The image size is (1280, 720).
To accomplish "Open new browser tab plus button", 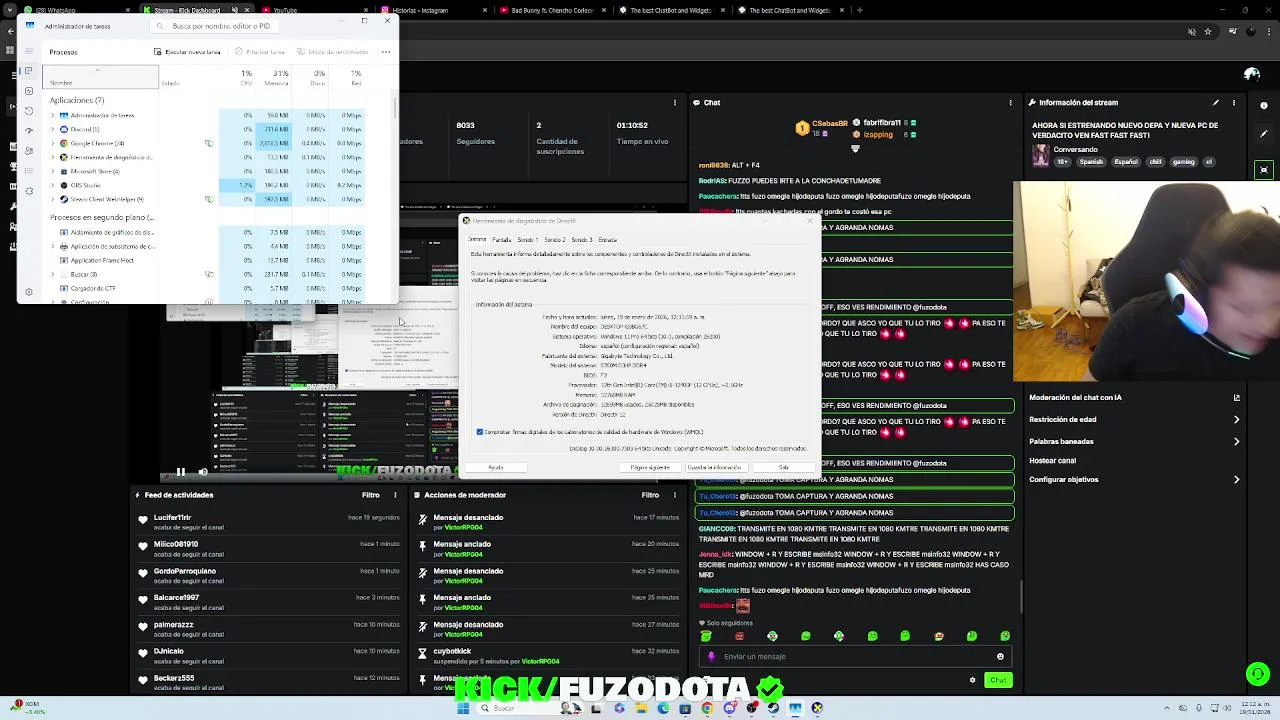I will (860, 10).
